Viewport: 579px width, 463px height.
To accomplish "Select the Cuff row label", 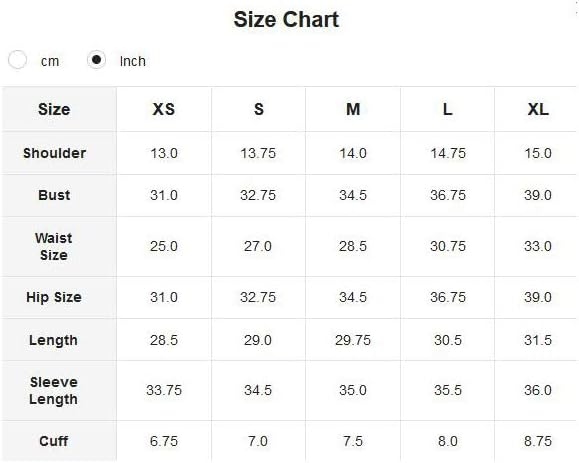I will click(x=54, y=441).
